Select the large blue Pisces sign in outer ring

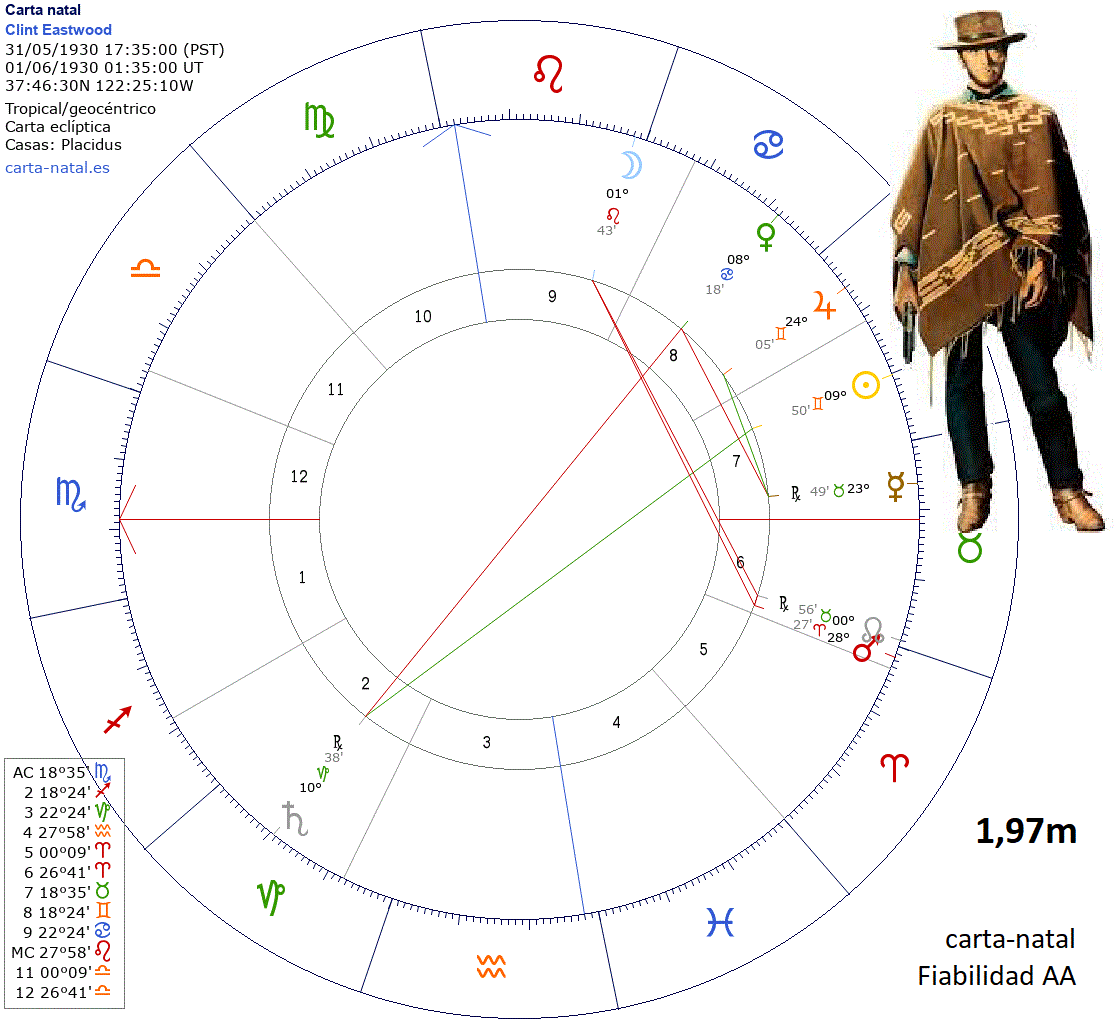(x=720, y=921)
